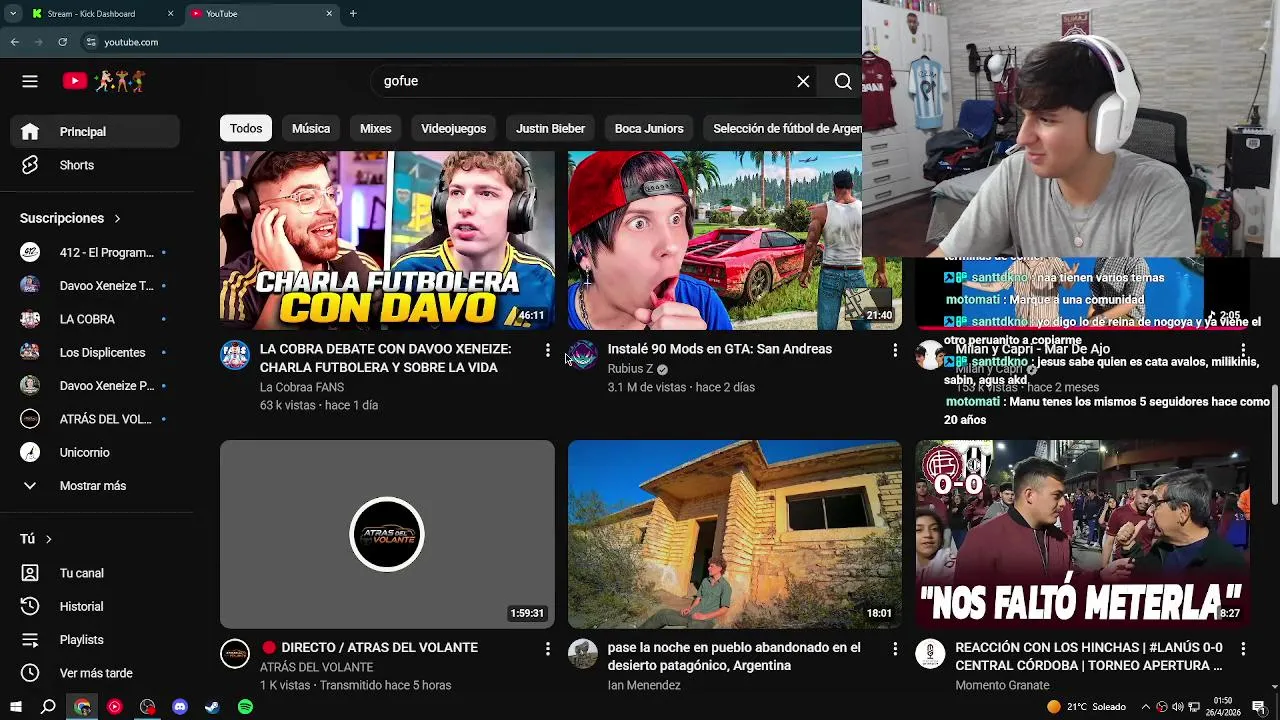Open Principal in the sidebar
1280x720 pixels.
point(96,132)
